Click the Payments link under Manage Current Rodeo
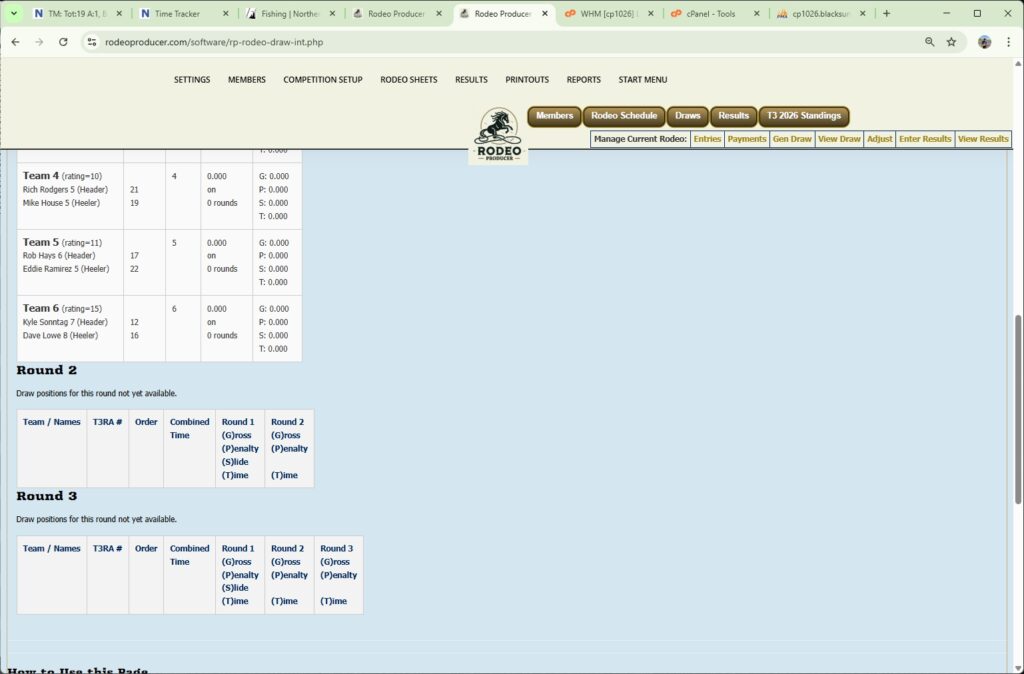1024x674 pixels. pos(746,139)
